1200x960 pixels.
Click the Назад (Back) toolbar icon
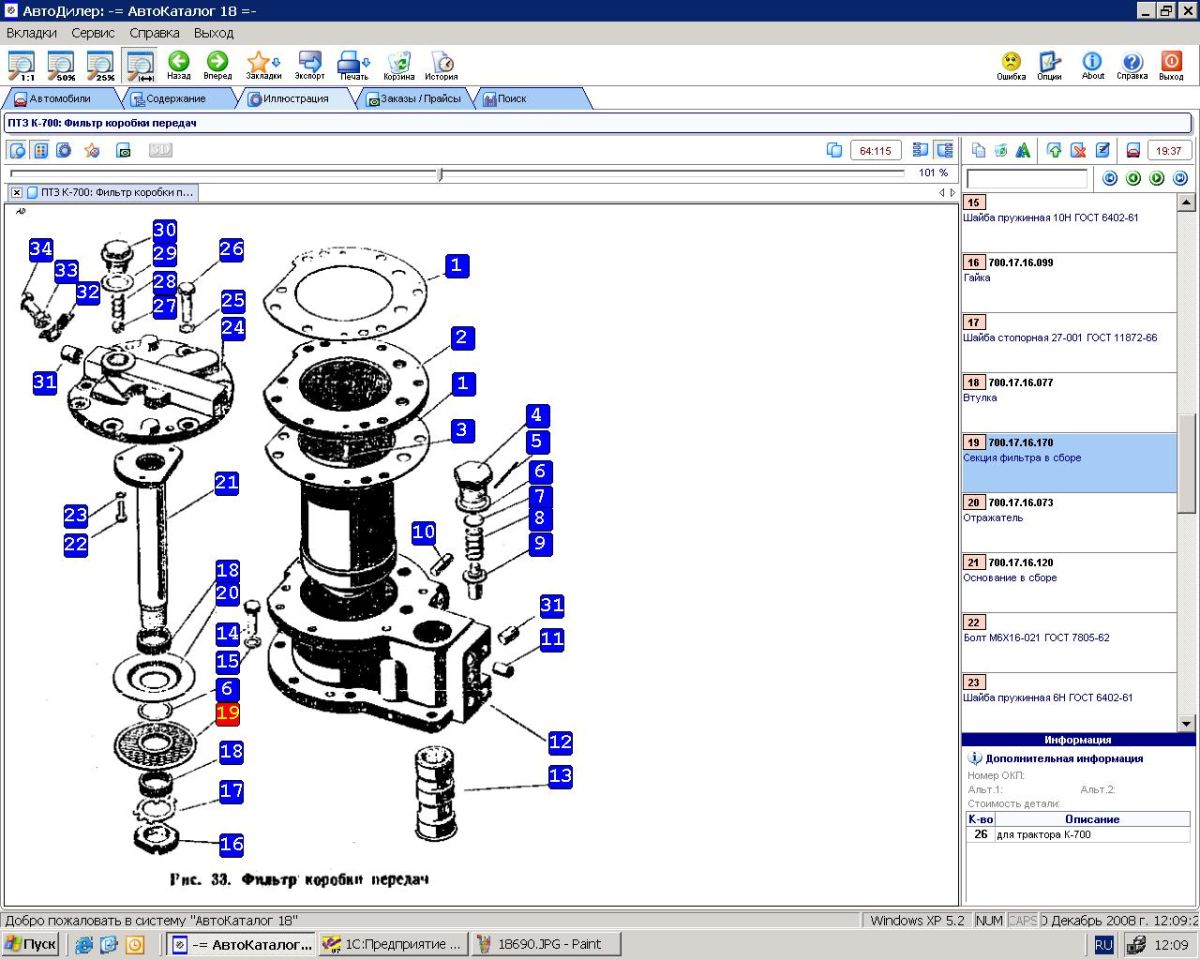tap(179, 64)
